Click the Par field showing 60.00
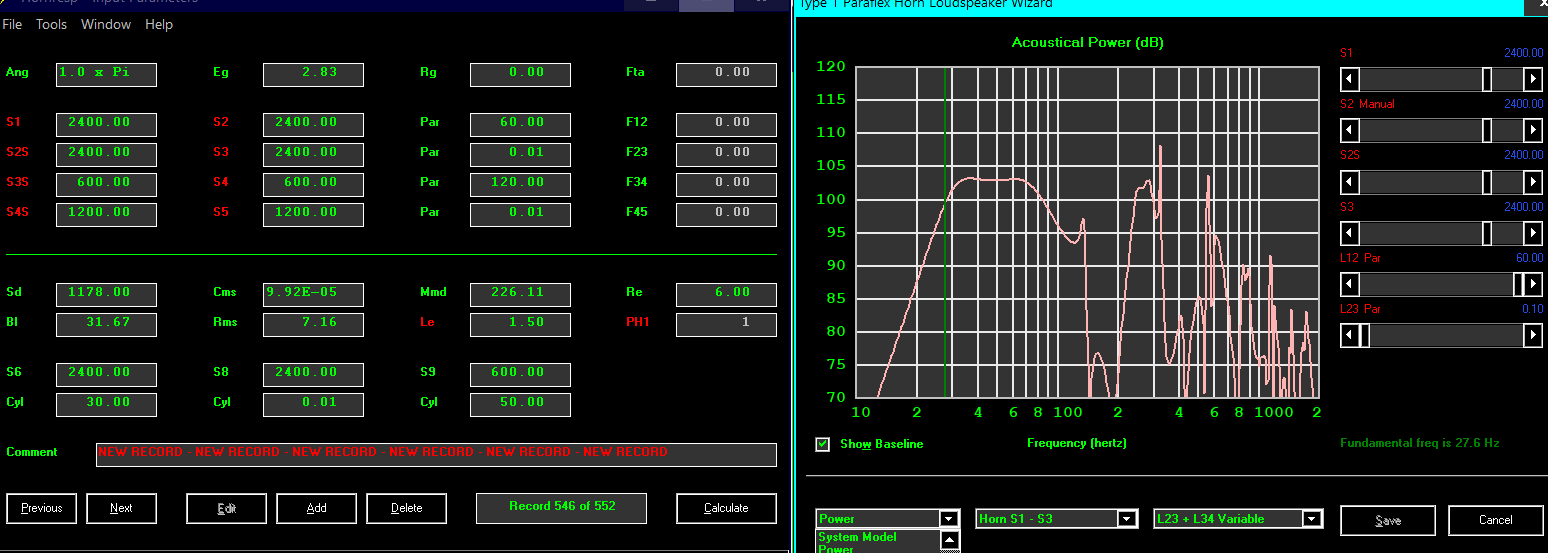The height and width of the screenshot is (553, 1548). point(520,124)
